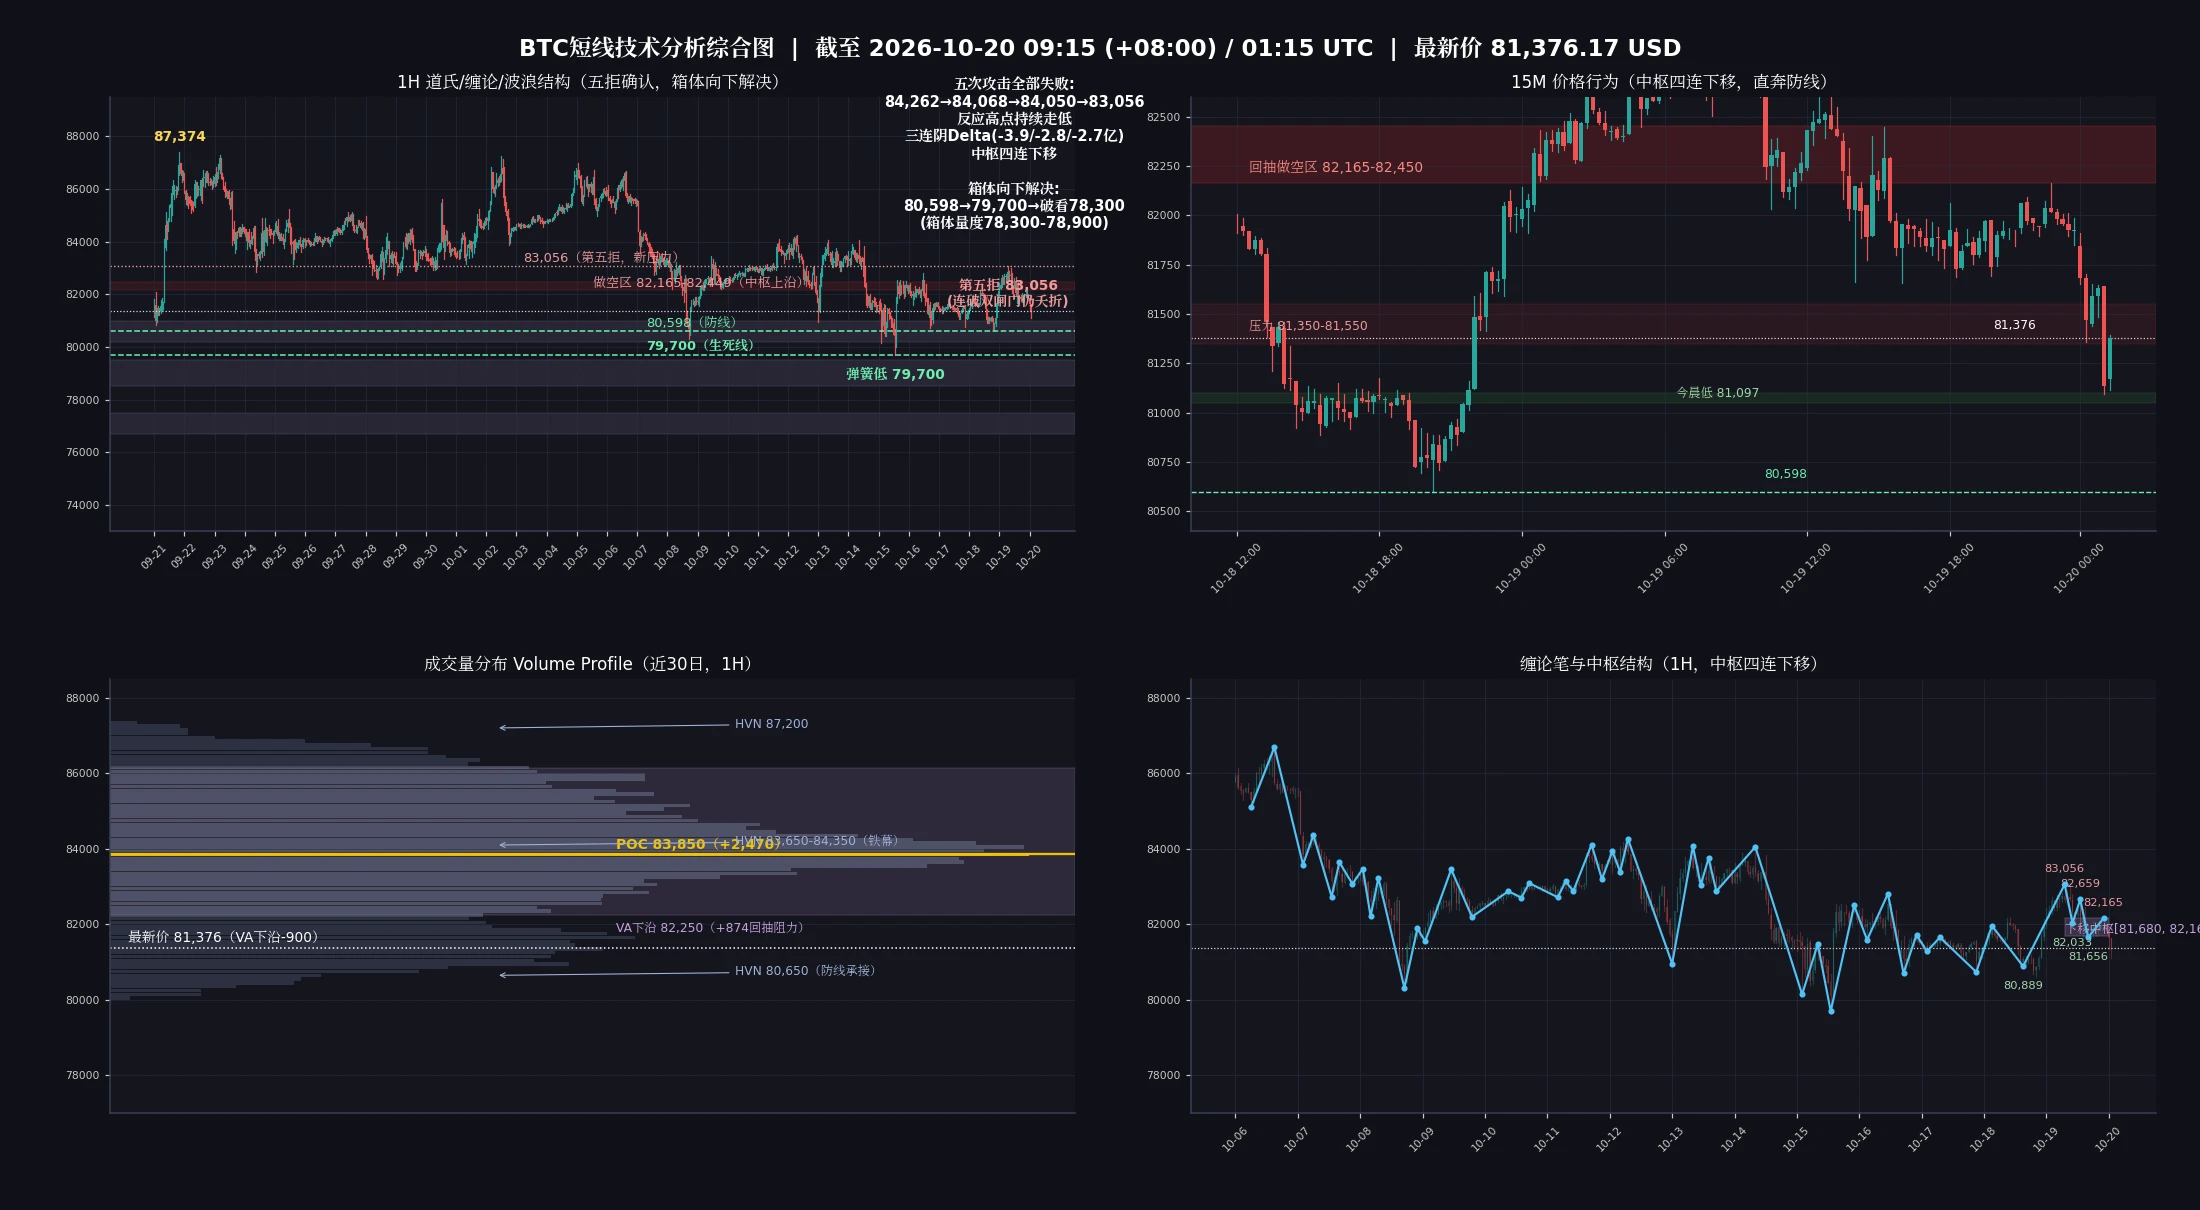
Task: Click the green '80,598' label on the 15M chart
Action: point(1785,474)
